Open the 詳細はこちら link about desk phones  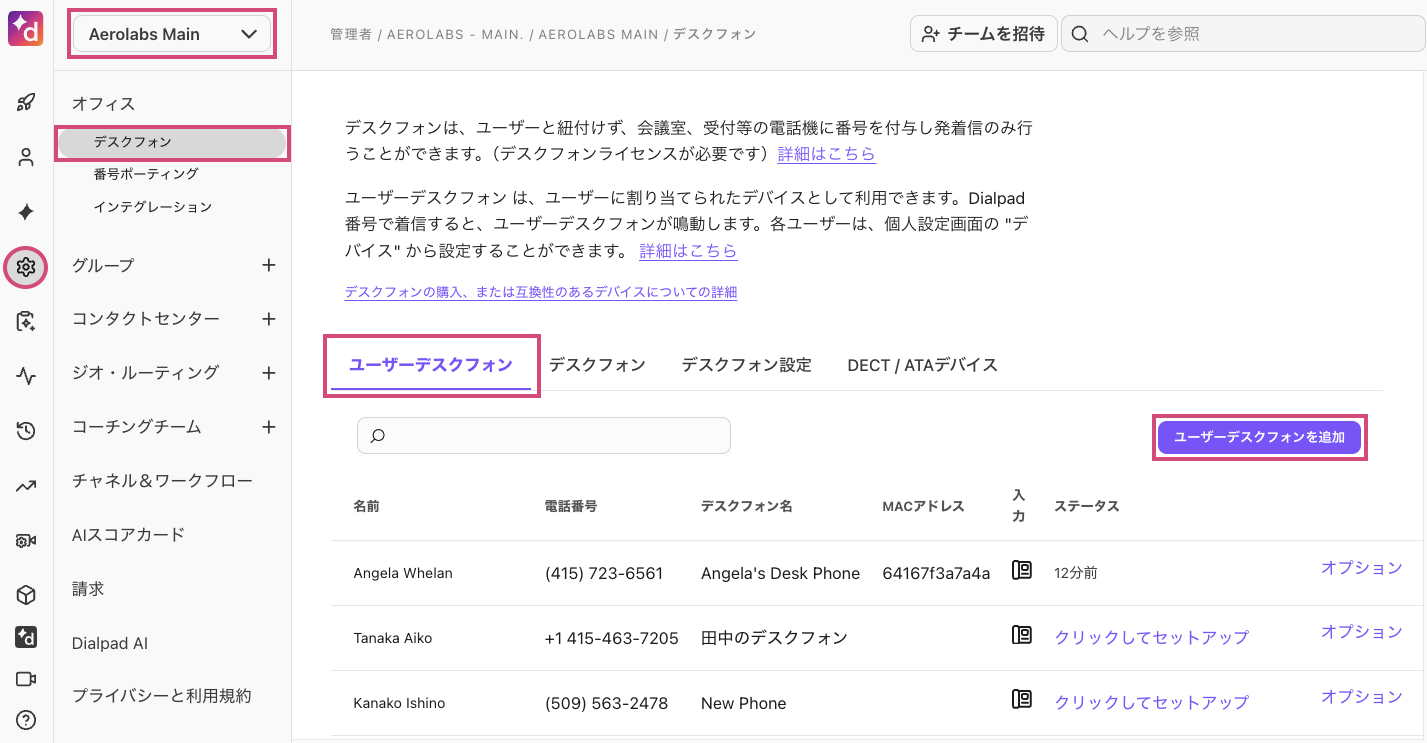pyautogui.click(x=825, y=154)
